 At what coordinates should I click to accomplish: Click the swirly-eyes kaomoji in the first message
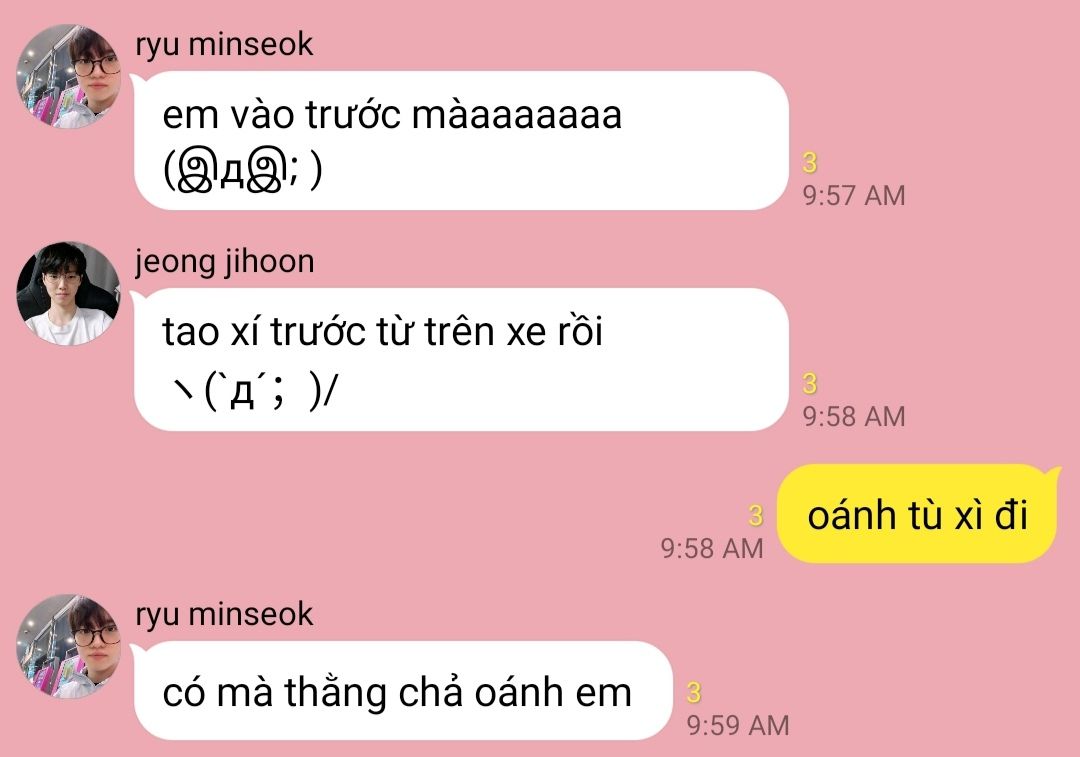[x=242, y=171]
